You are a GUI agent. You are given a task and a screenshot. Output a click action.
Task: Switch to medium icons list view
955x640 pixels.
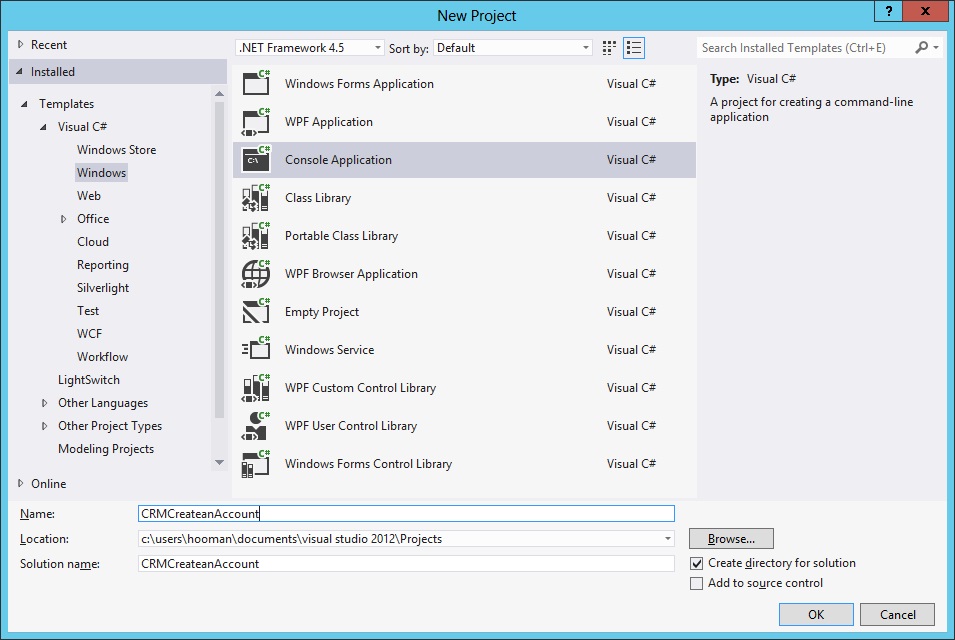pyautogui.click(x=634, y=47)
